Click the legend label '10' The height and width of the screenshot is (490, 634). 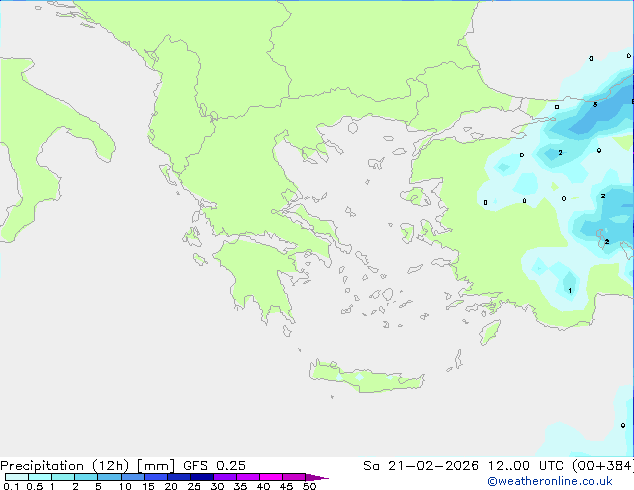[x=125, y=486]
